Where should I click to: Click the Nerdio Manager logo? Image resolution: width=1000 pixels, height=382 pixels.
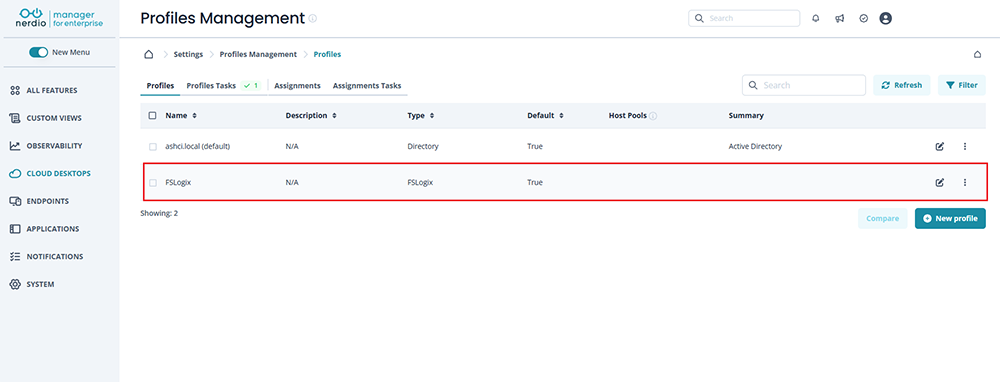[x=59, y=18]
